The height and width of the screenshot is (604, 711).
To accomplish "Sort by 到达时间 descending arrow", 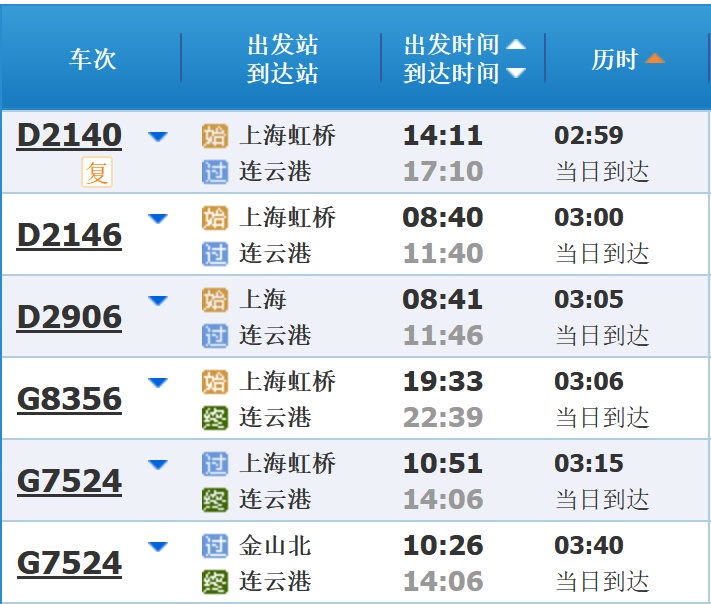I will click(x=516, y=73).
